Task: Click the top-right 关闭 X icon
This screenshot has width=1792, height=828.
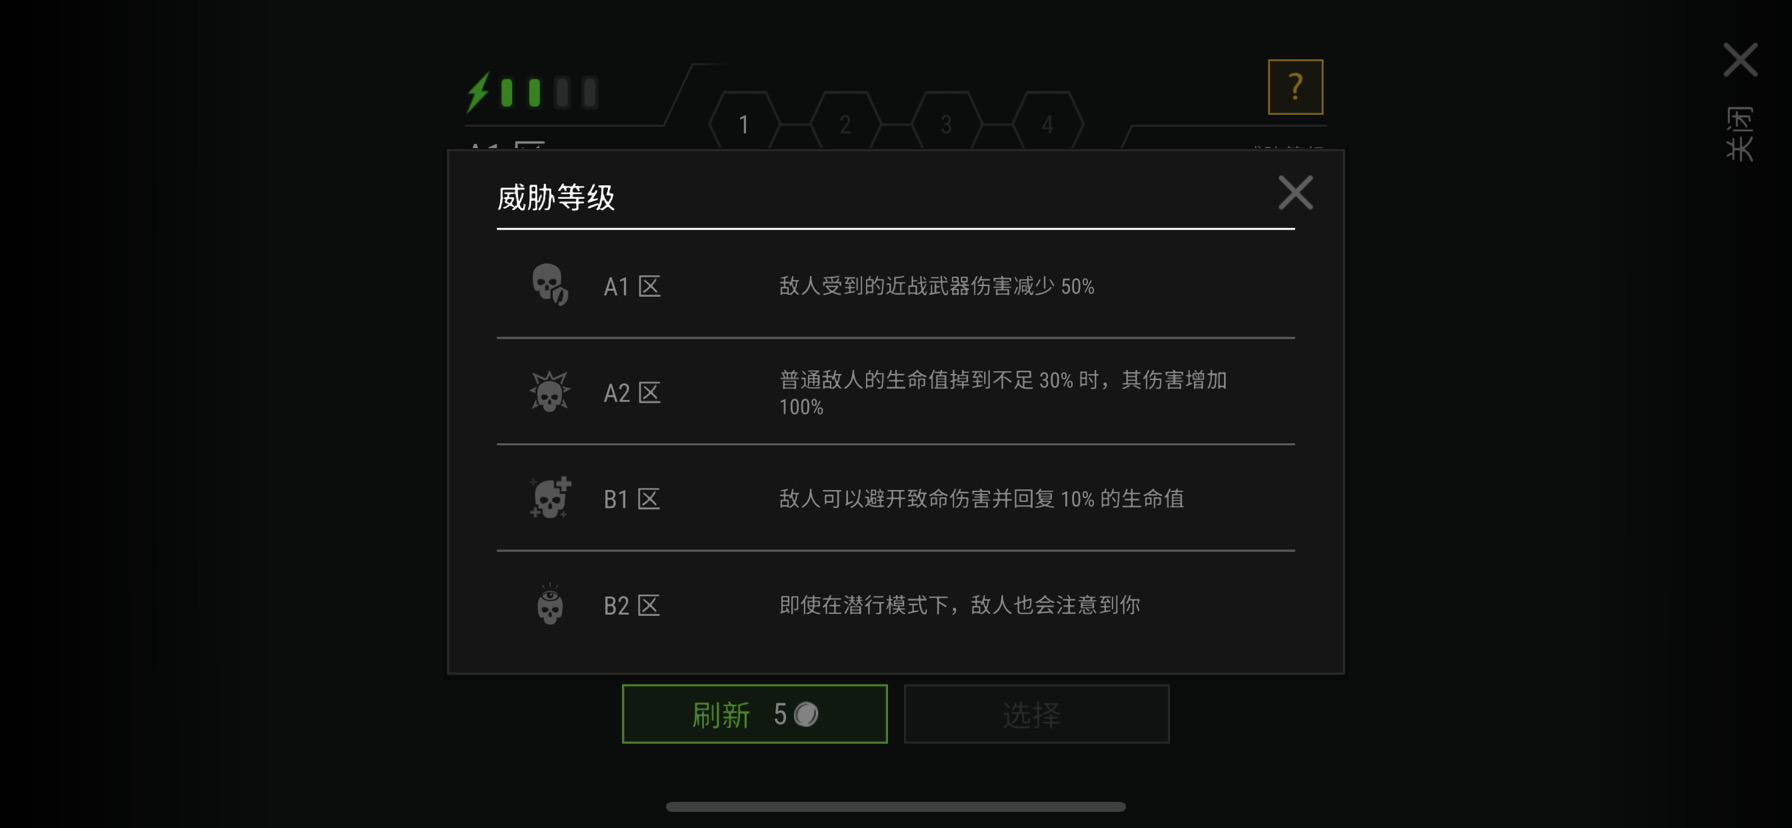Action: point(1740,60)
